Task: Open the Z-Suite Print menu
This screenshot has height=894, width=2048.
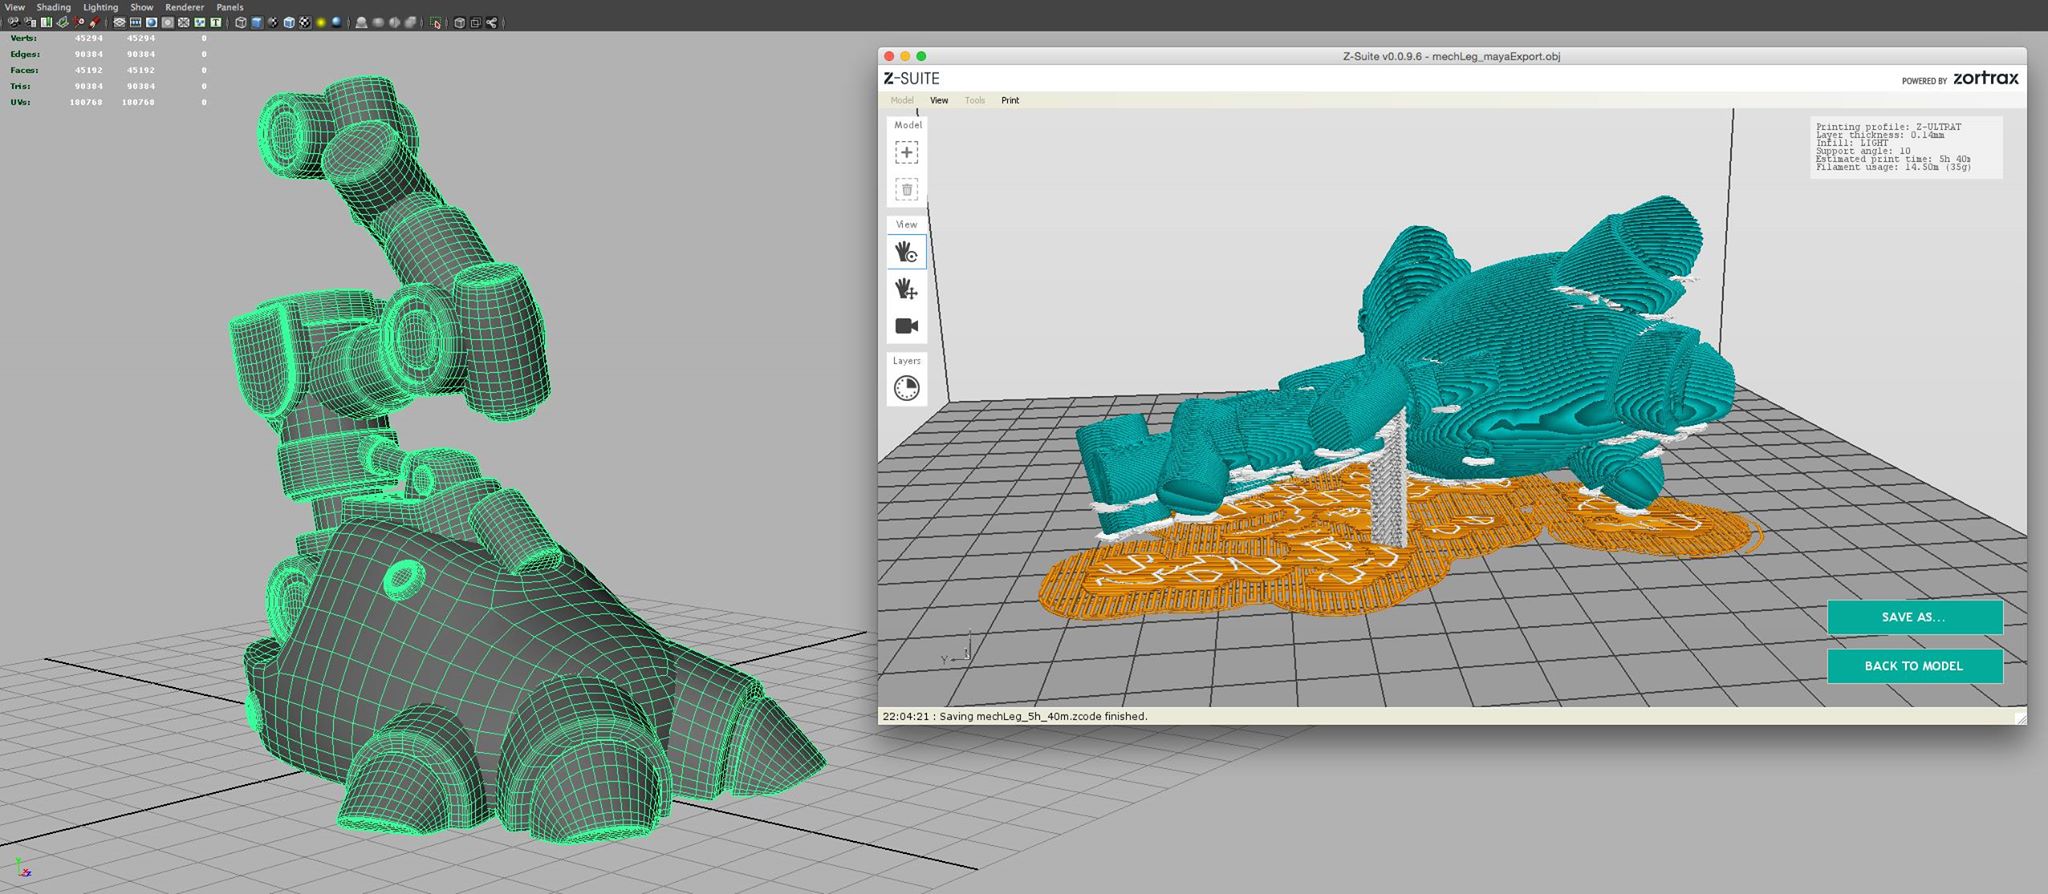Action: pyautogui.click(x=1010, y=100)
